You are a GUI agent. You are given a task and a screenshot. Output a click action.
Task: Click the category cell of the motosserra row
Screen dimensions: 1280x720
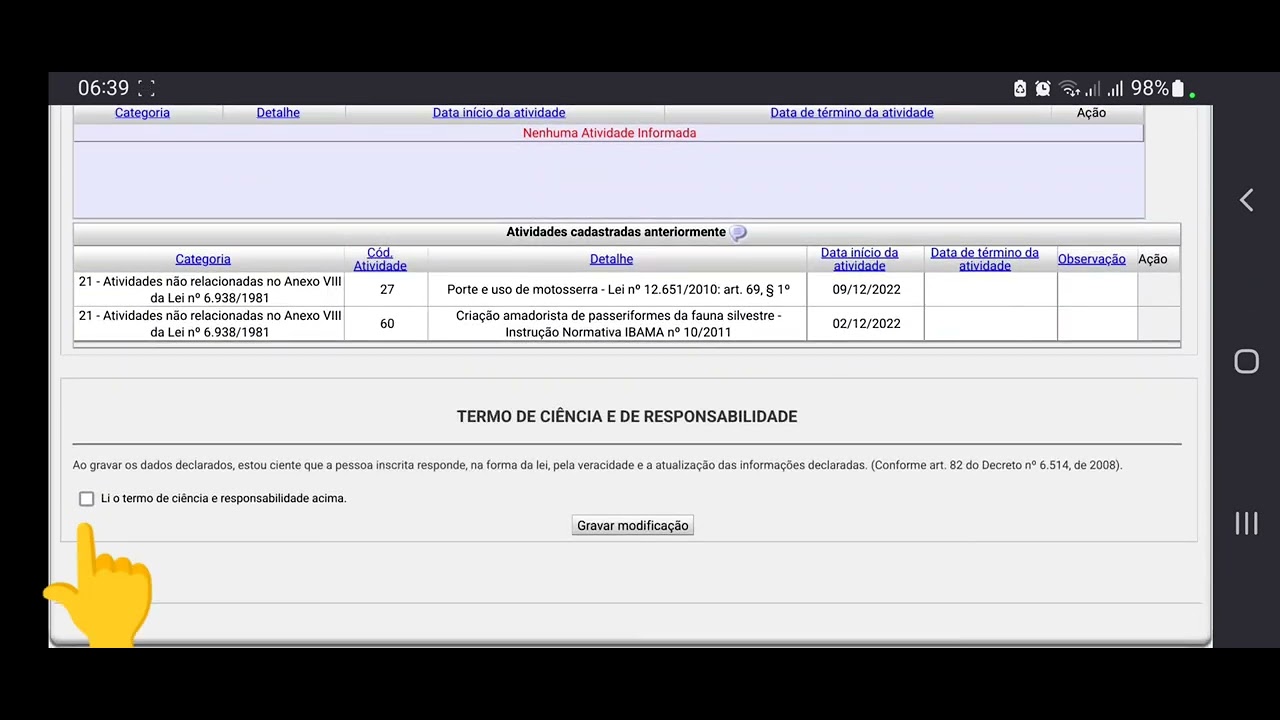[x=209, y=290]
